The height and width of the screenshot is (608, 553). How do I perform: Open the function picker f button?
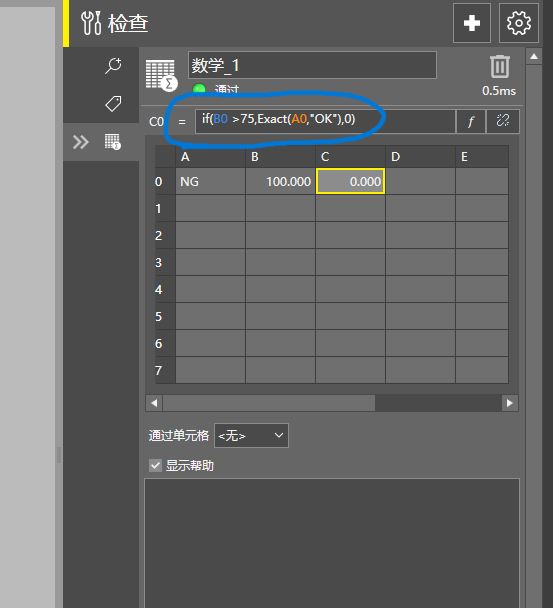[x=470, y=121]
